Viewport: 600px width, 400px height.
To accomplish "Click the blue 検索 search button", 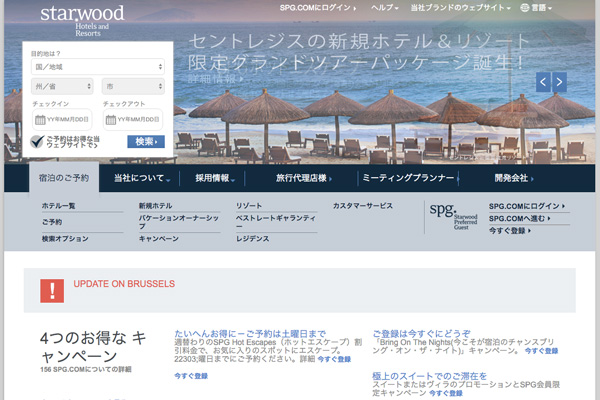I will click(x=146, y=142).
